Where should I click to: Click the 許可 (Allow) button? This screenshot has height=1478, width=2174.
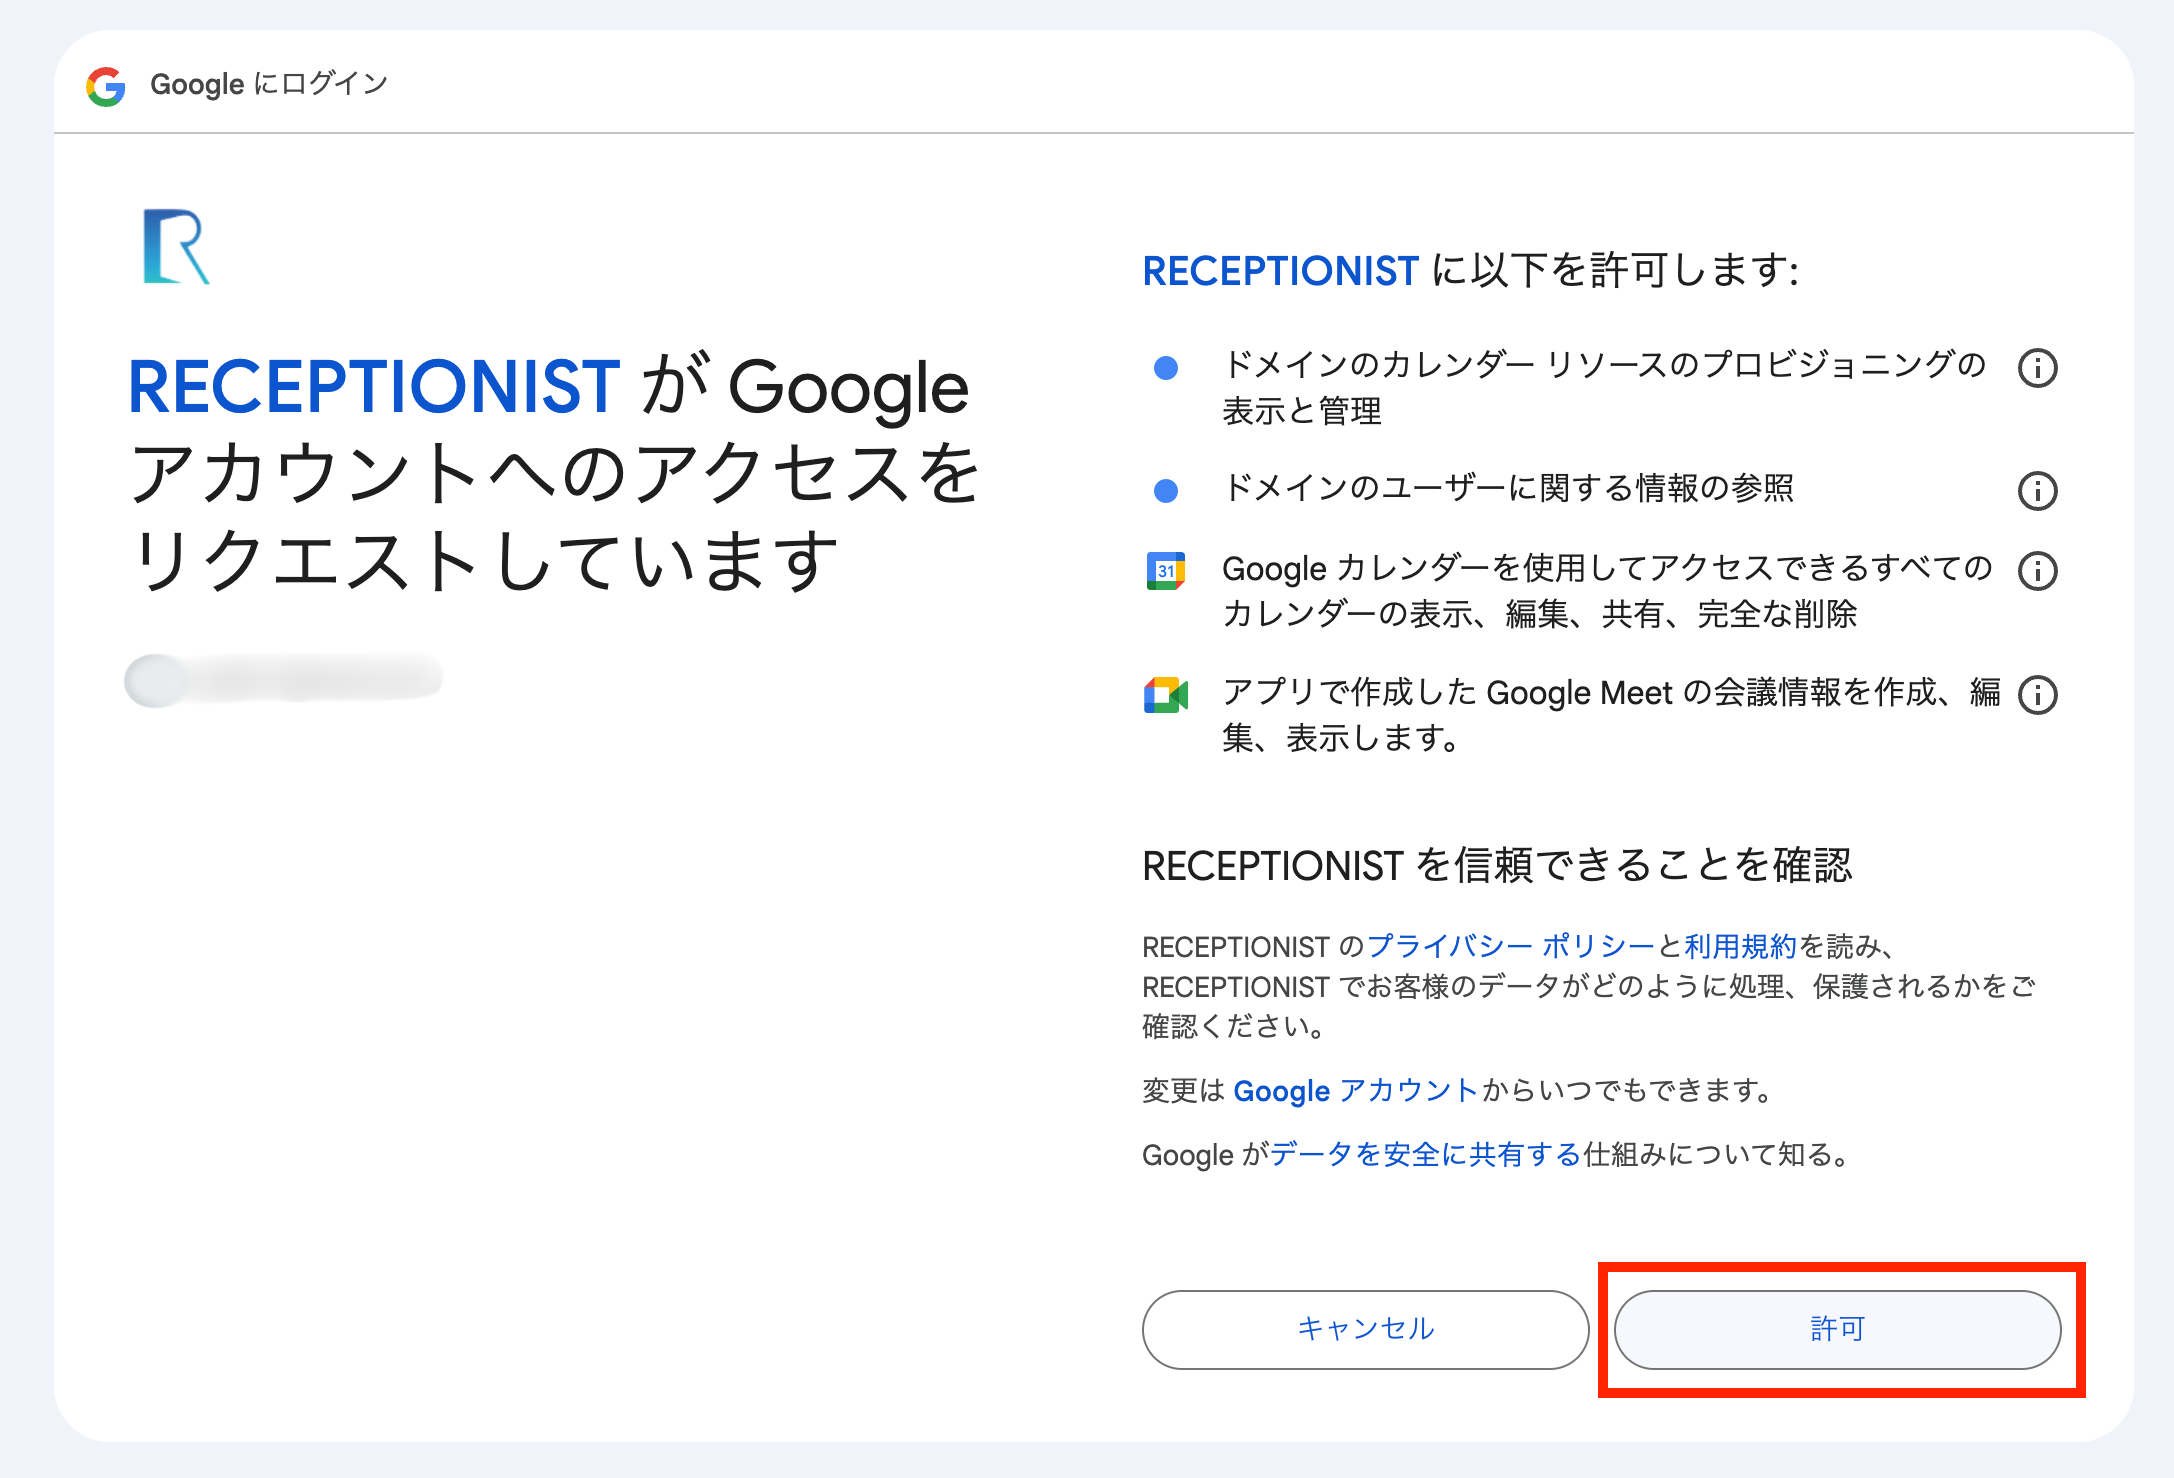coord(1837,1329)
